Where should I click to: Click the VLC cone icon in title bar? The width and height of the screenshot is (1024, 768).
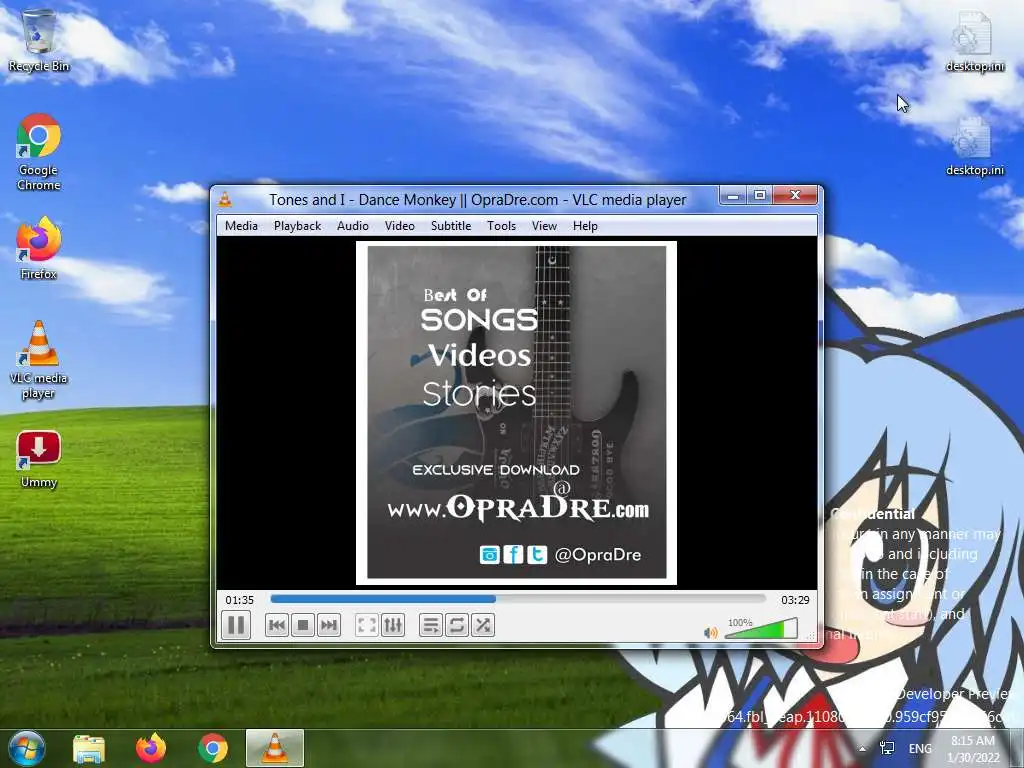pos(225,199)
